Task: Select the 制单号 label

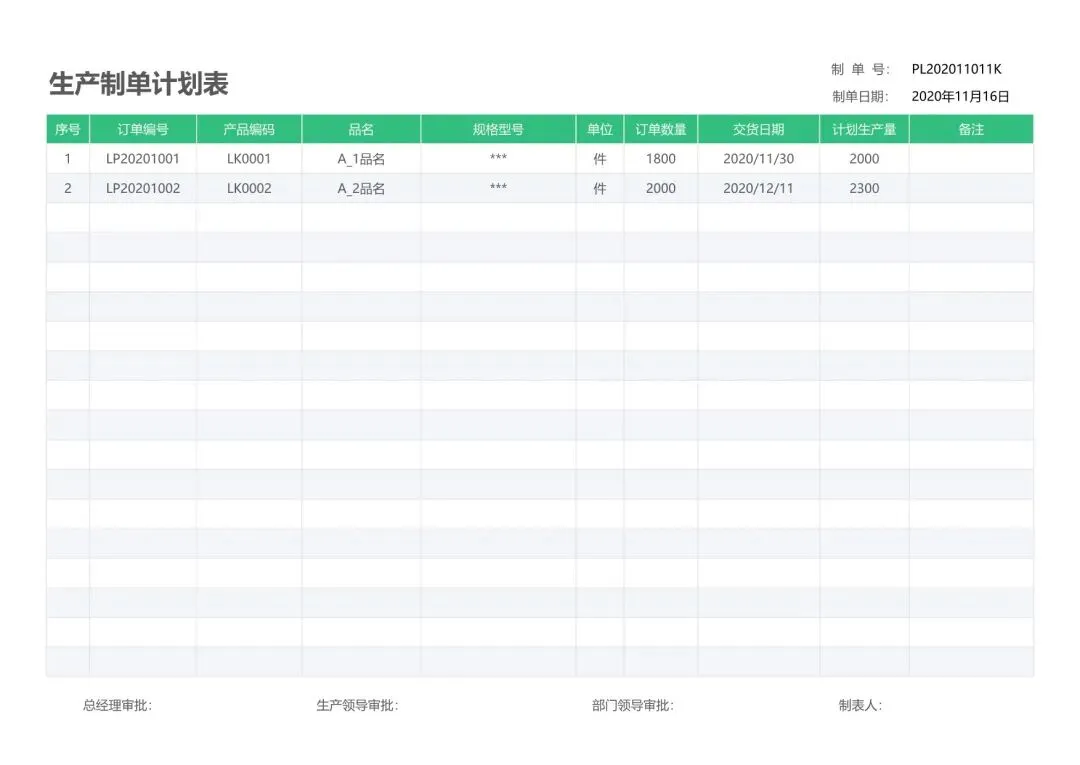Action: (x=860, y=69)
